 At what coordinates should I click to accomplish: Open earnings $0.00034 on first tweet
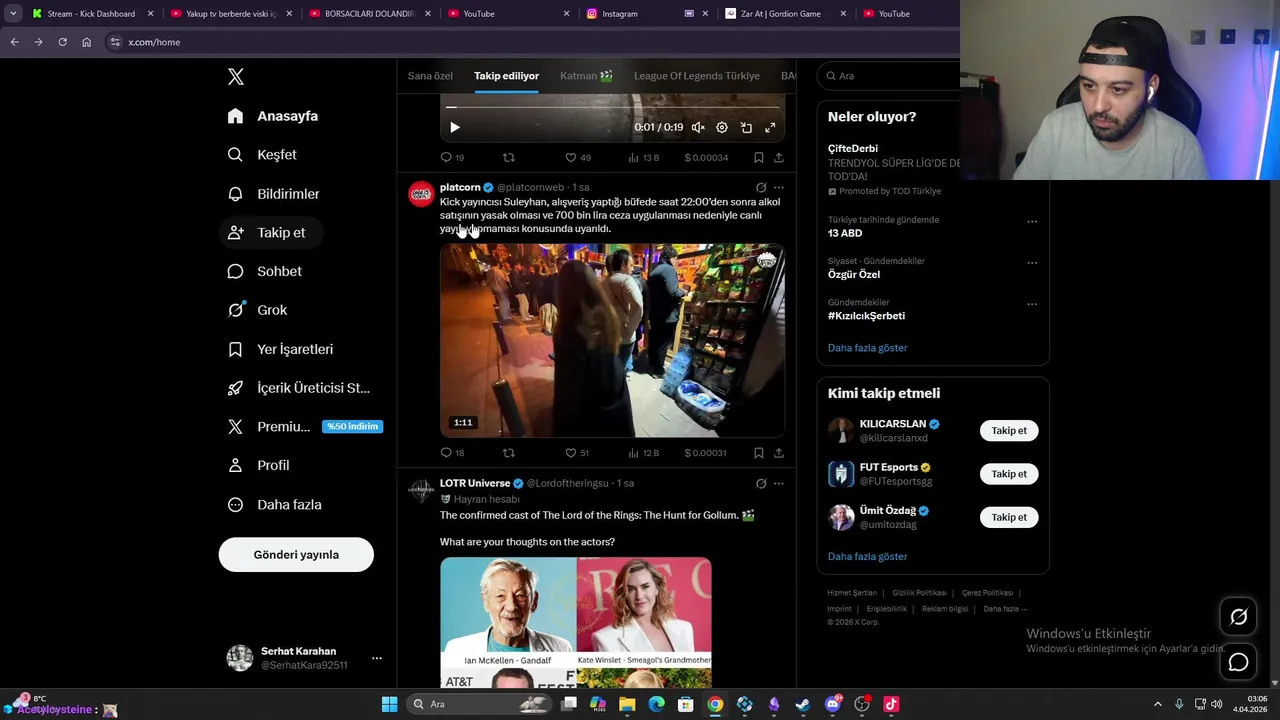(x=706, y=158)
